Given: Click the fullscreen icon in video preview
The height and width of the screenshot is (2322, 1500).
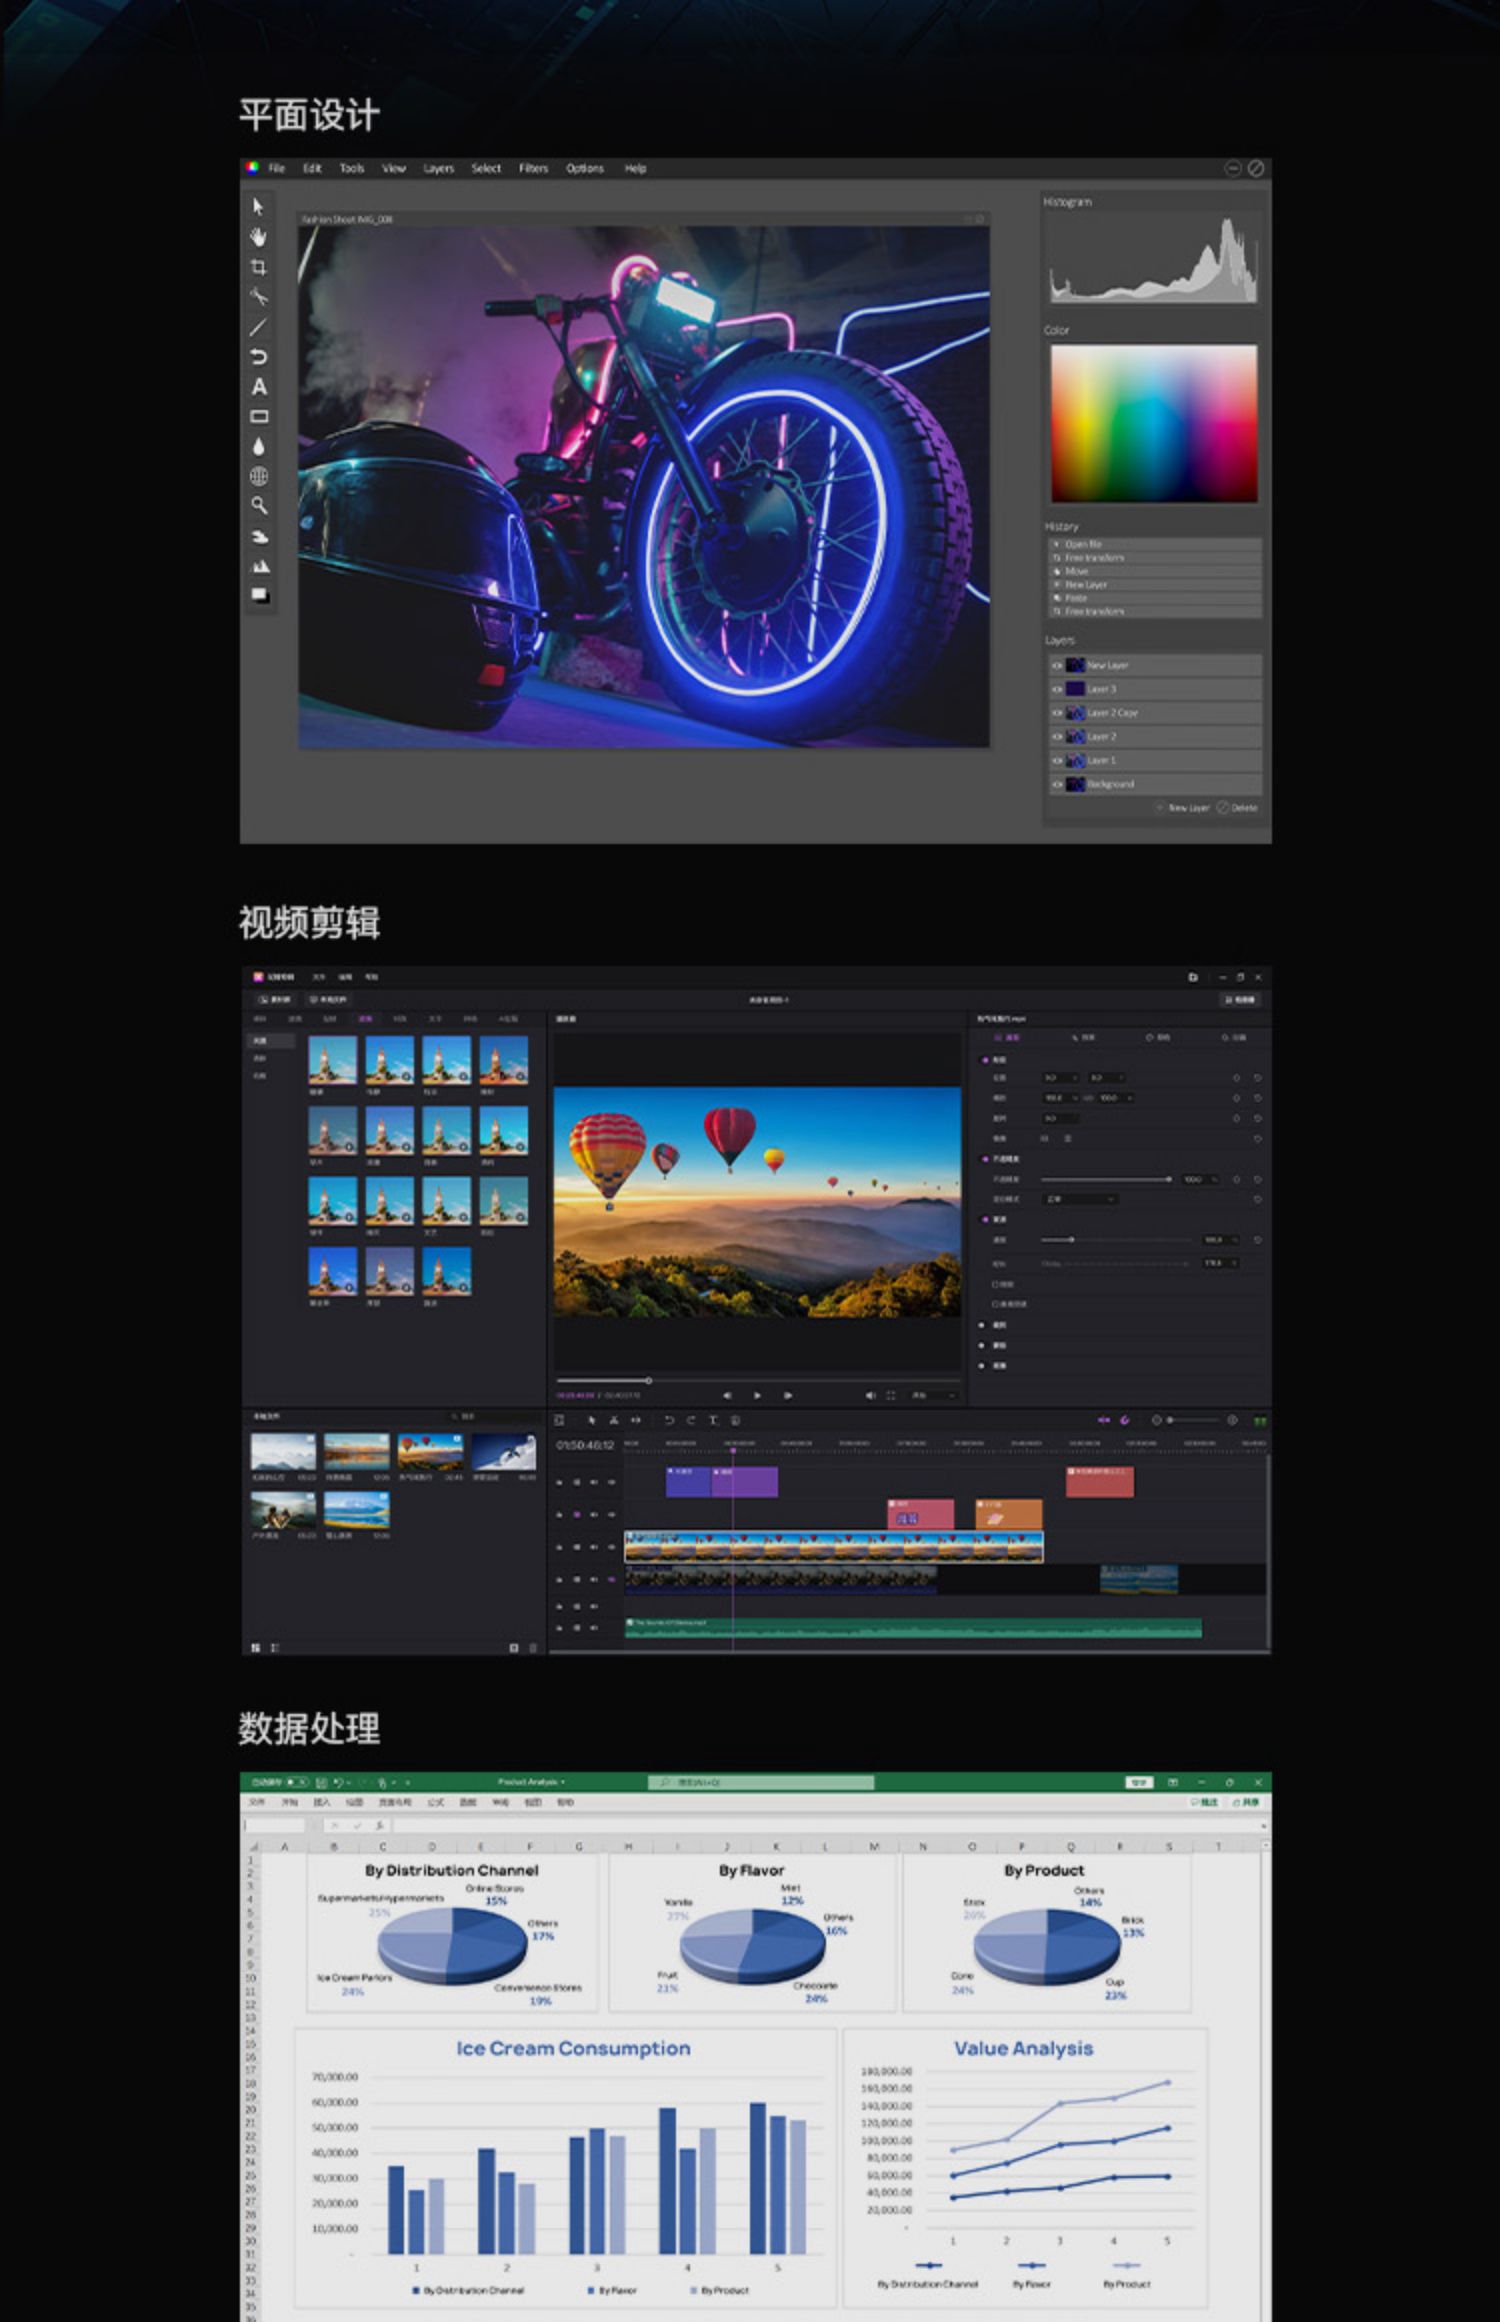Looking at the screenshot, I should 890,1395.
